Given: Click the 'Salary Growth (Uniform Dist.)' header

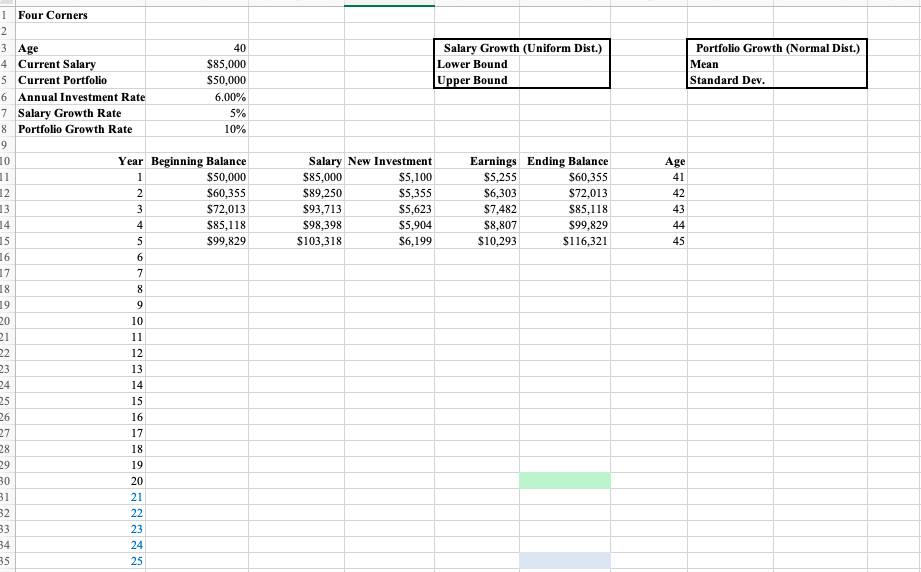Looking at the screenshot, I should pos(522,48).
